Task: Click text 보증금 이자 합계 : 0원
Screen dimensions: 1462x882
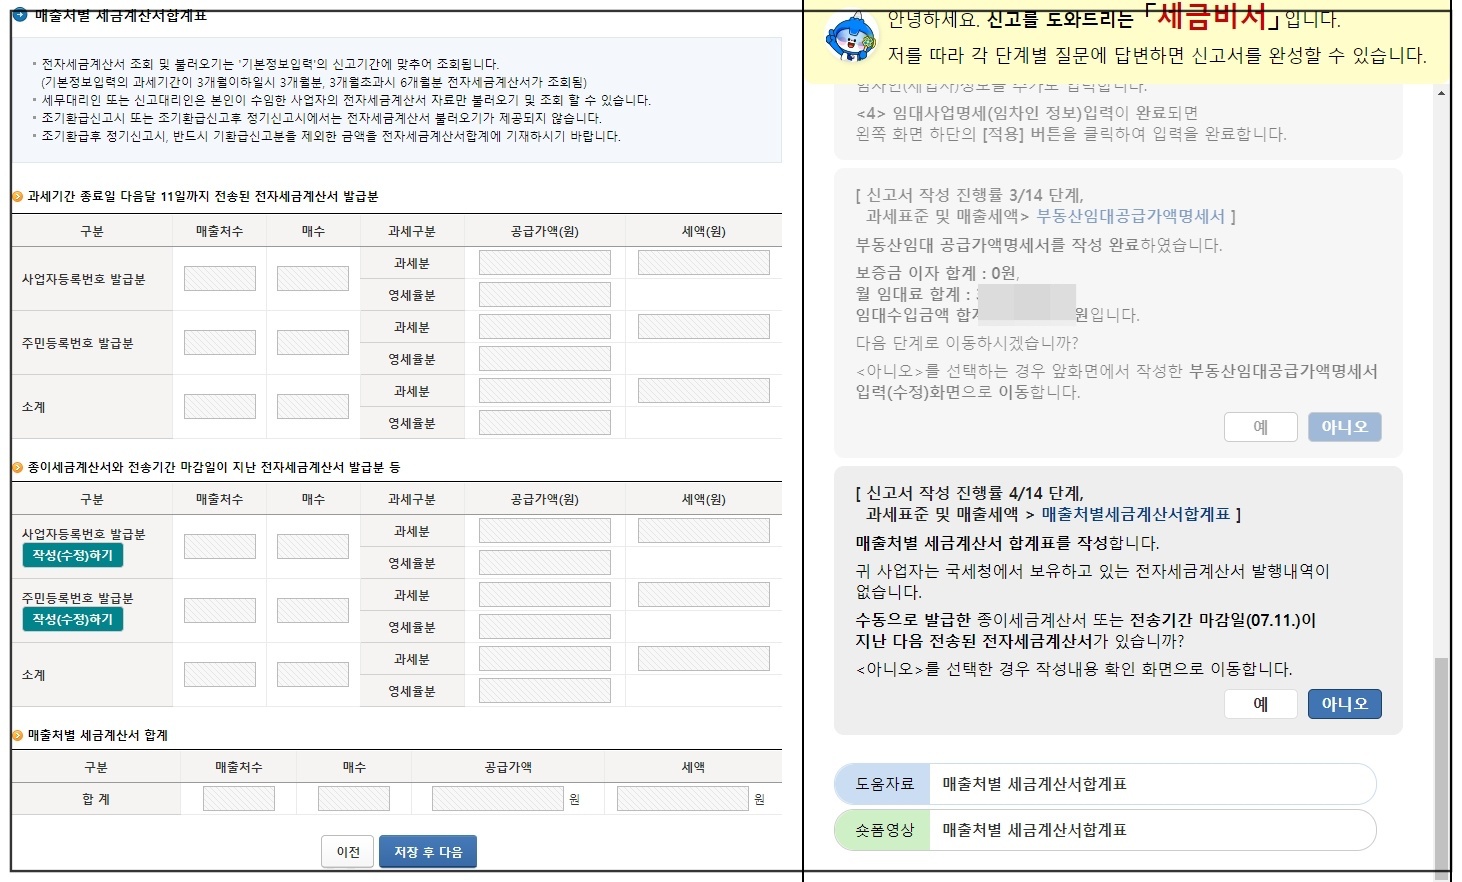Action: [938, 273]
